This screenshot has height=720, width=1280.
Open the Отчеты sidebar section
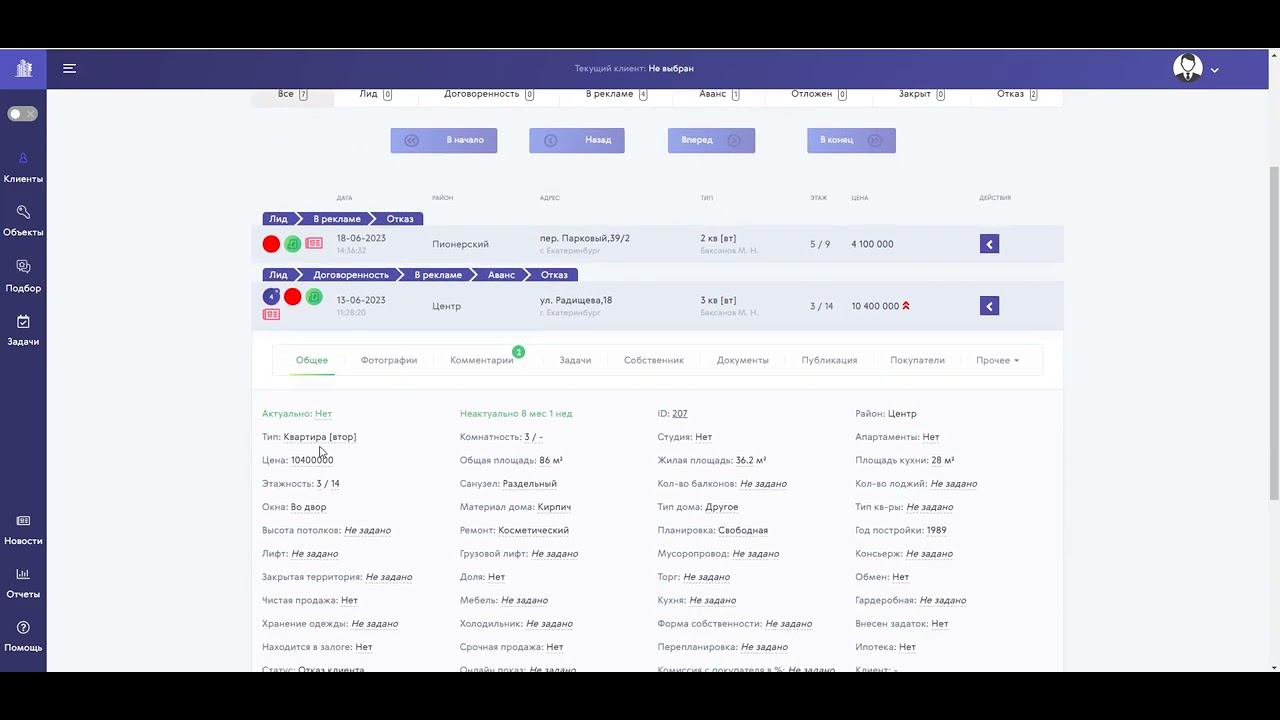pyautogui.click(x=23, y=583)
